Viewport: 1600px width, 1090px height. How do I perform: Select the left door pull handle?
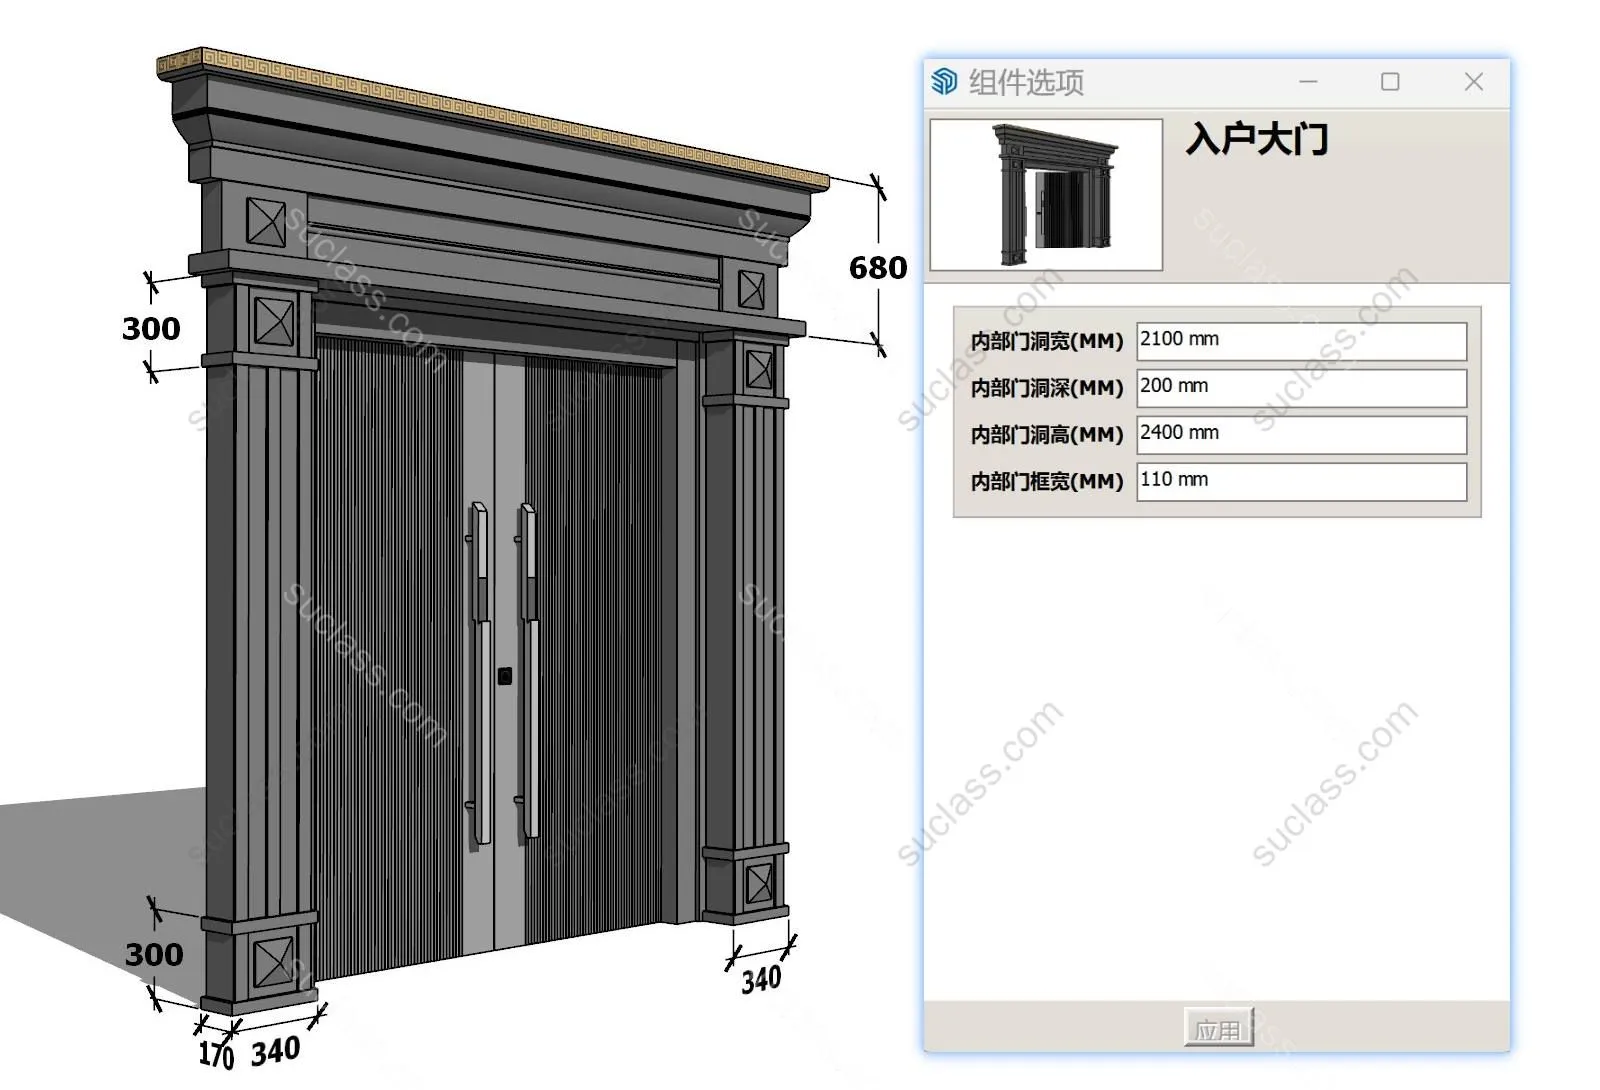click(481, 670)
